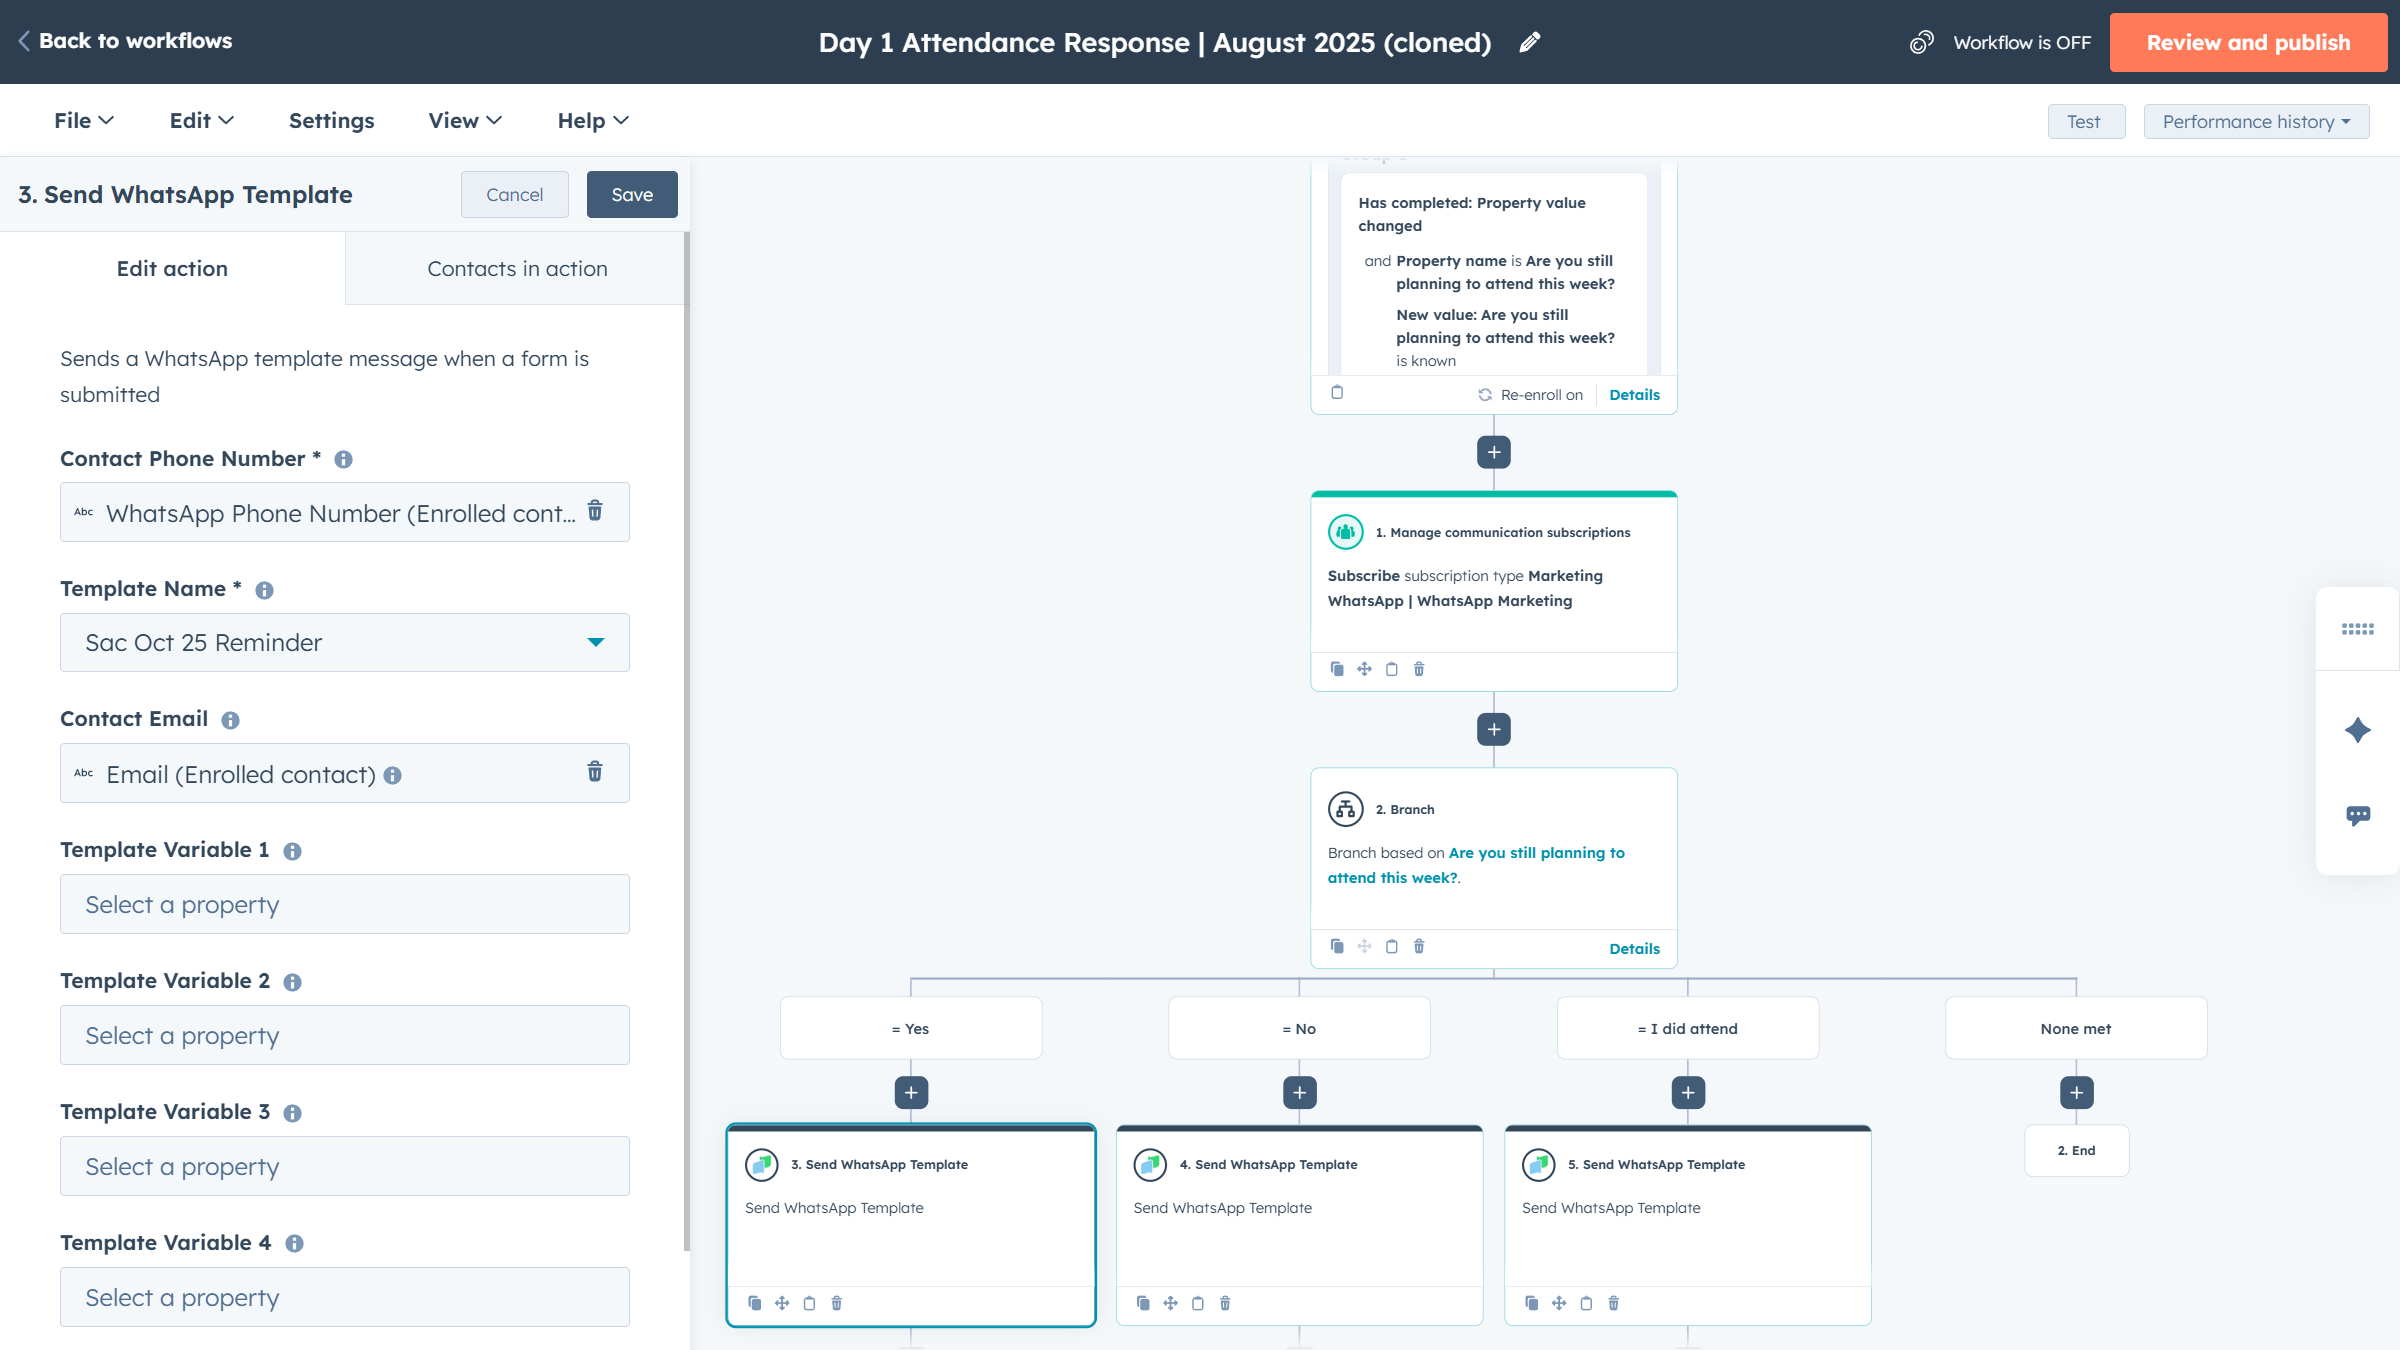
Task: Clear the Email (Enrolled contact) property
Action: coord(595,772)
